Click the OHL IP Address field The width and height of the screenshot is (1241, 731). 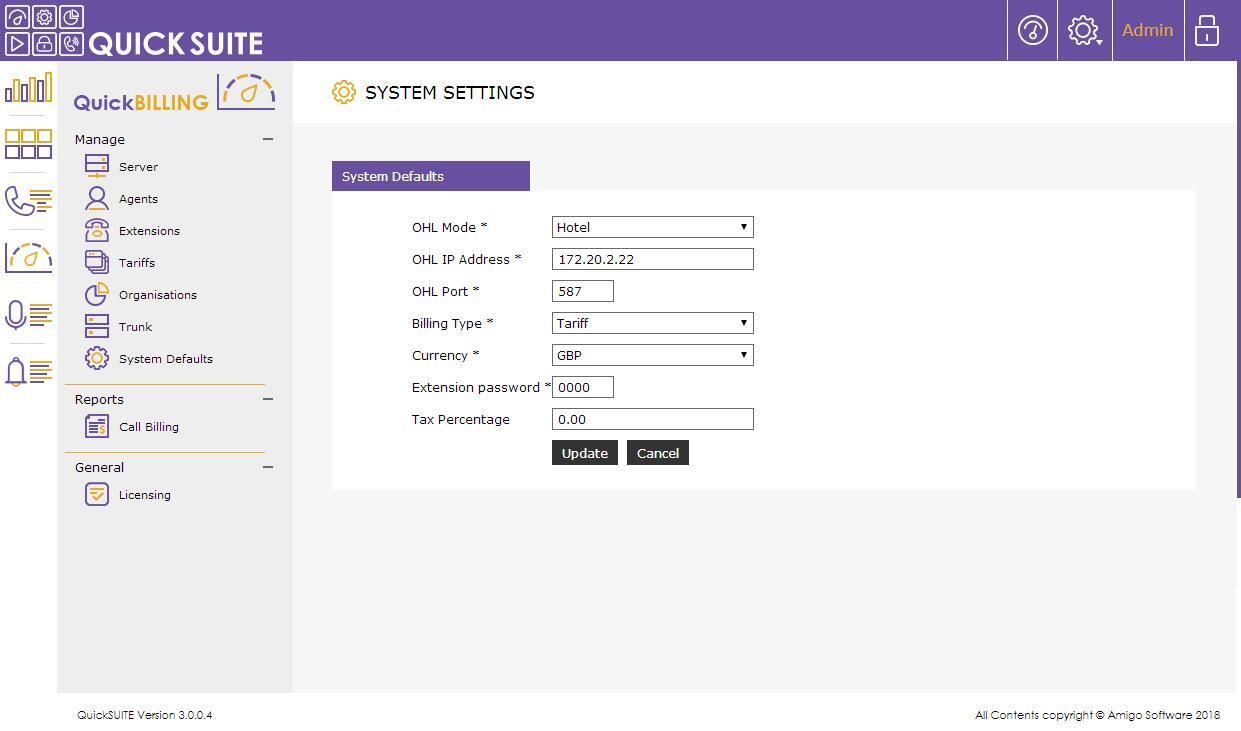pyautogui.click(x=652, y=259)
